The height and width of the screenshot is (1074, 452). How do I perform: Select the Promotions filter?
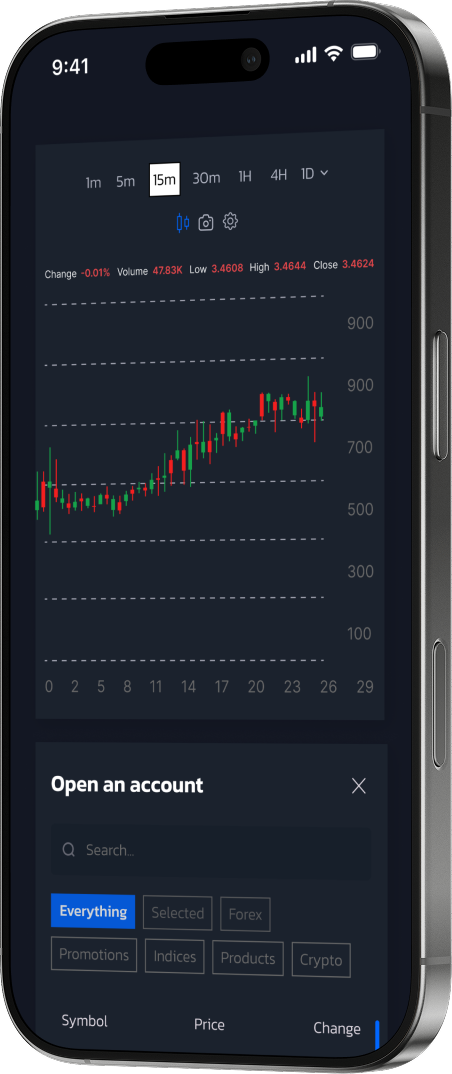click(x=94, y=955)
